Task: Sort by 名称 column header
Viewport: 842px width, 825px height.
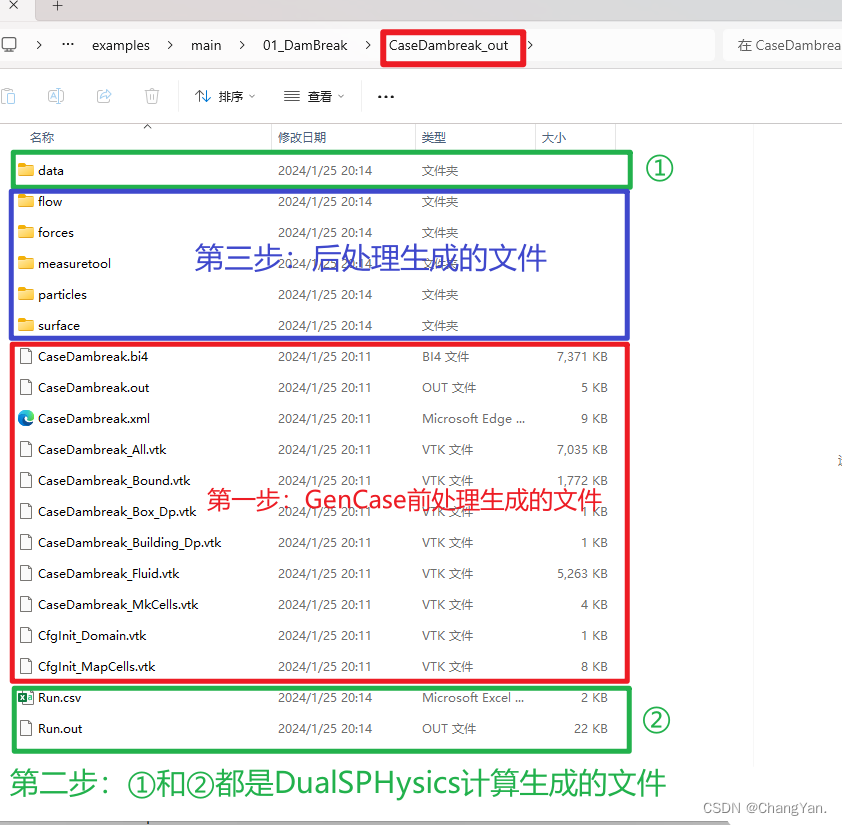Action: pos(42,138)
